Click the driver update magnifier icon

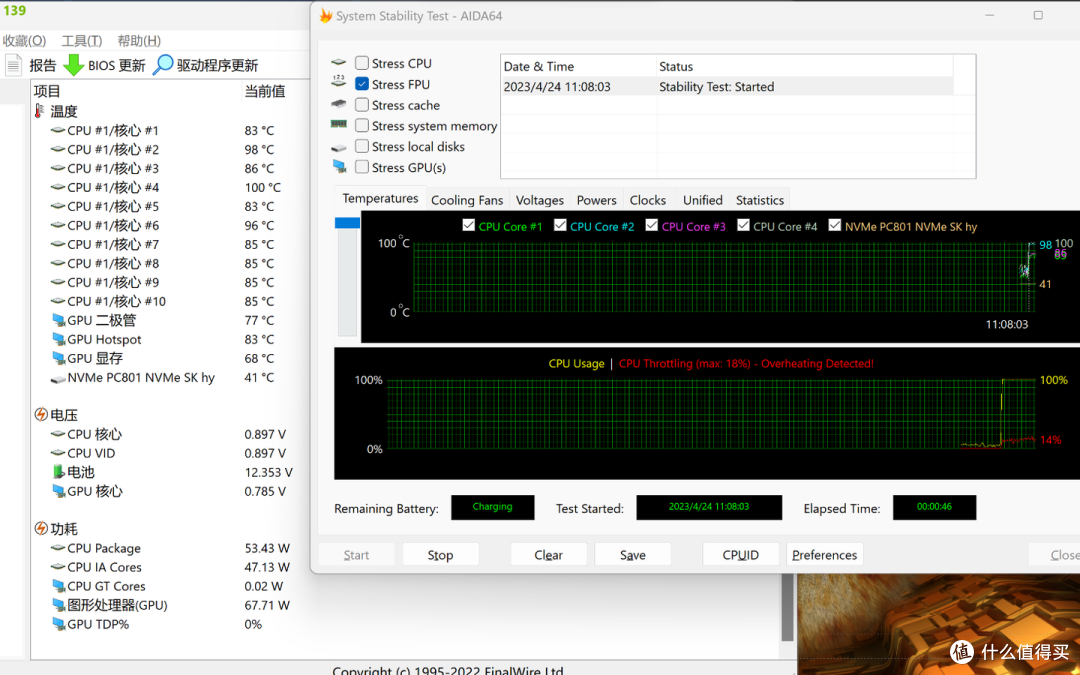pos(163,65)
